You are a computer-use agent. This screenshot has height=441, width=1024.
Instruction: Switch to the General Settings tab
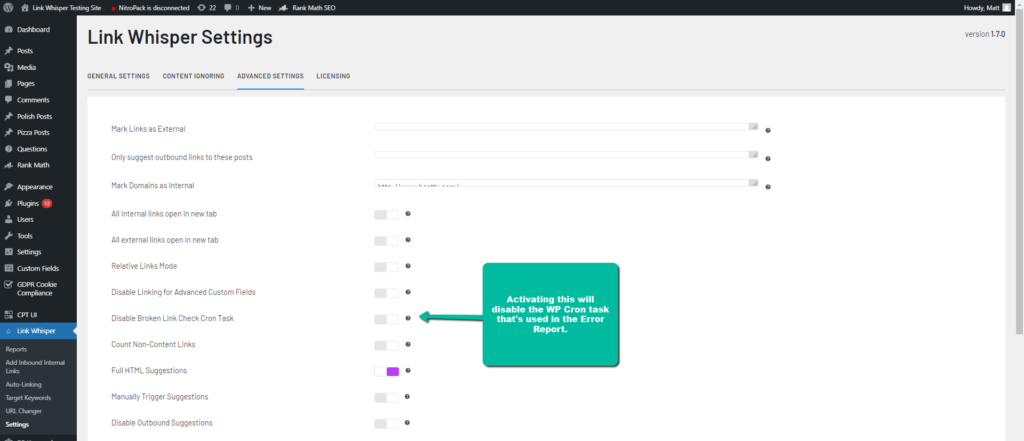click(x=118, y=76)
